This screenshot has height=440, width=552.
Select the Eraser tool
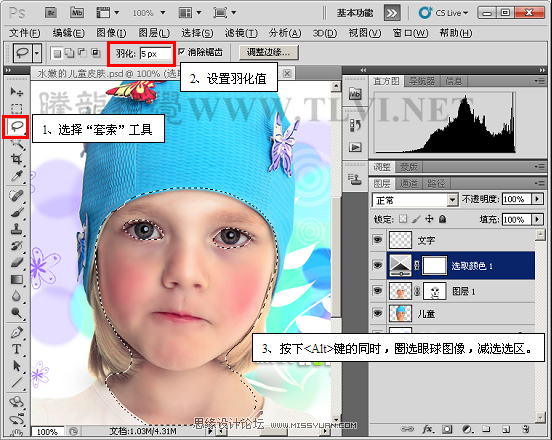point(16,262)
